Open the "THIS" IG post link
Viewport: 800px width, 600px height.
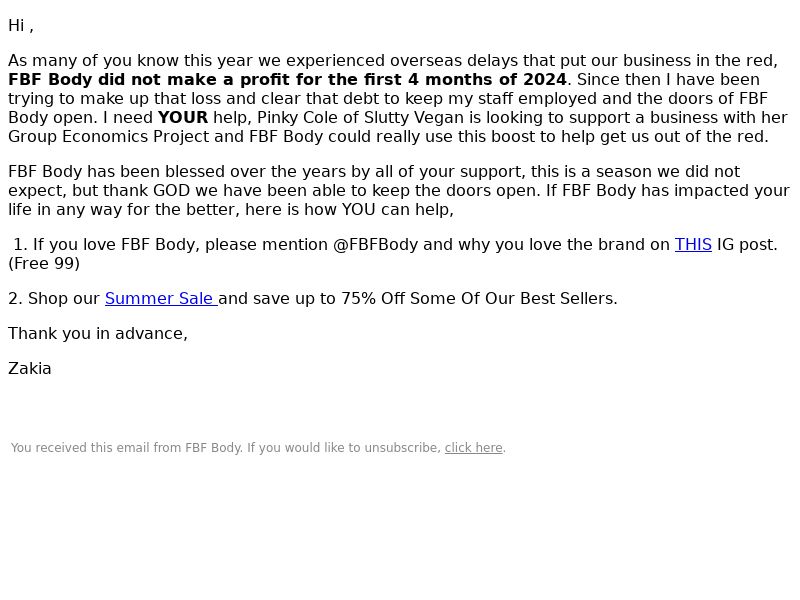coord(693,244)
